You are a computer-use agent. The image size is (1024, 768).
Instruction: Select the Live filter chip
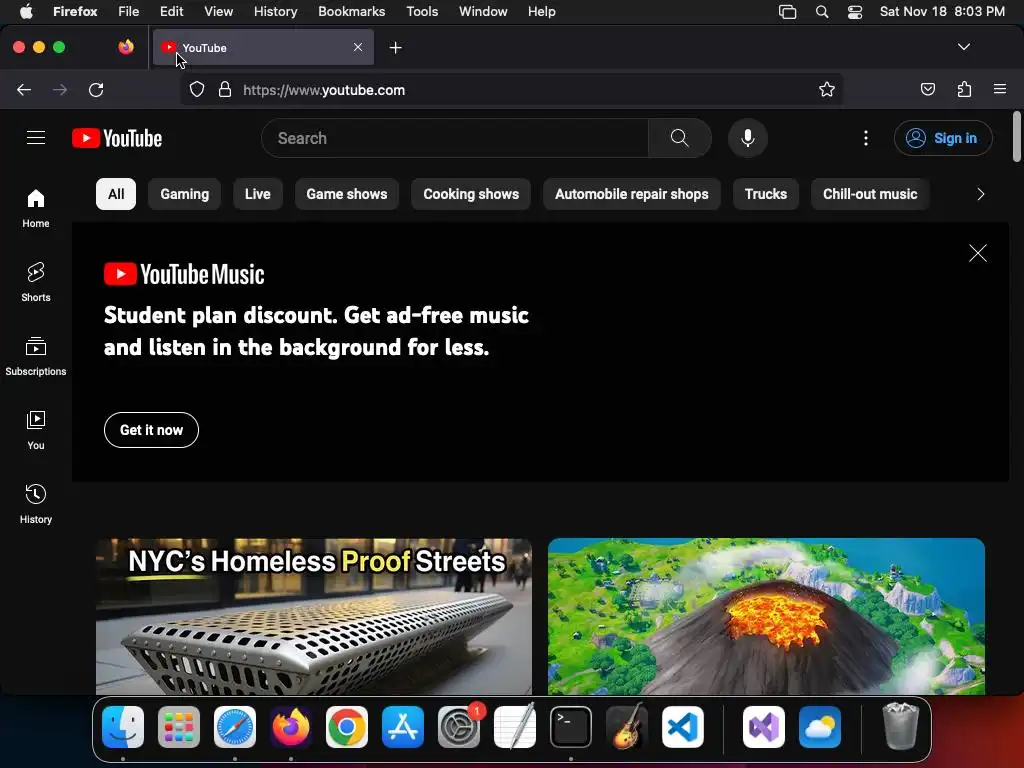click(x=257, y=194)
